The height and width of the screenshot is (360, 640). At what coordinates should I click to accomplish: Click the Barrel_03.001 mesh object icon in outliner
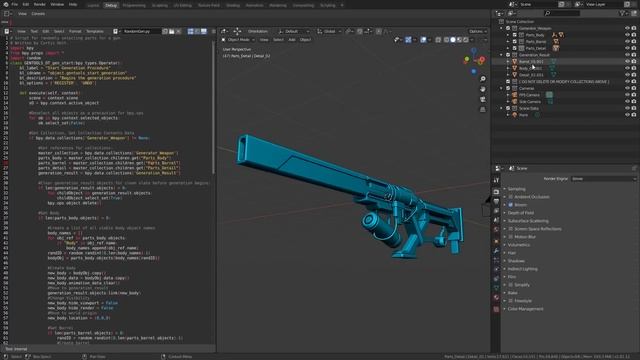point(514,62)
